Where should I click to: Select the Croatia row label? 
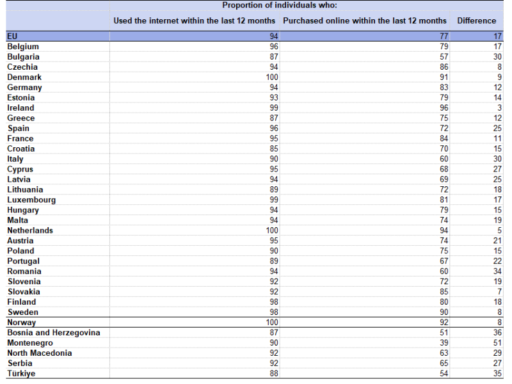pyautogui.click(x=21, y=149)
